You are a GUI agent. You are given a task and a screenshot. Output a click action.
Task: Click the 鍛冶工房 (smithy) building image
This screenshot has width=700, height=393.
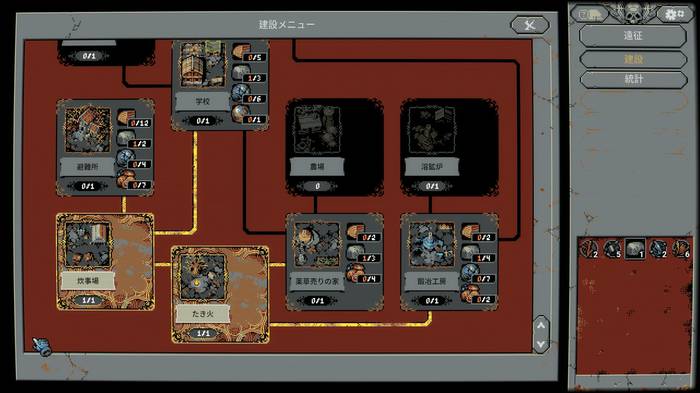pos(432,245)
